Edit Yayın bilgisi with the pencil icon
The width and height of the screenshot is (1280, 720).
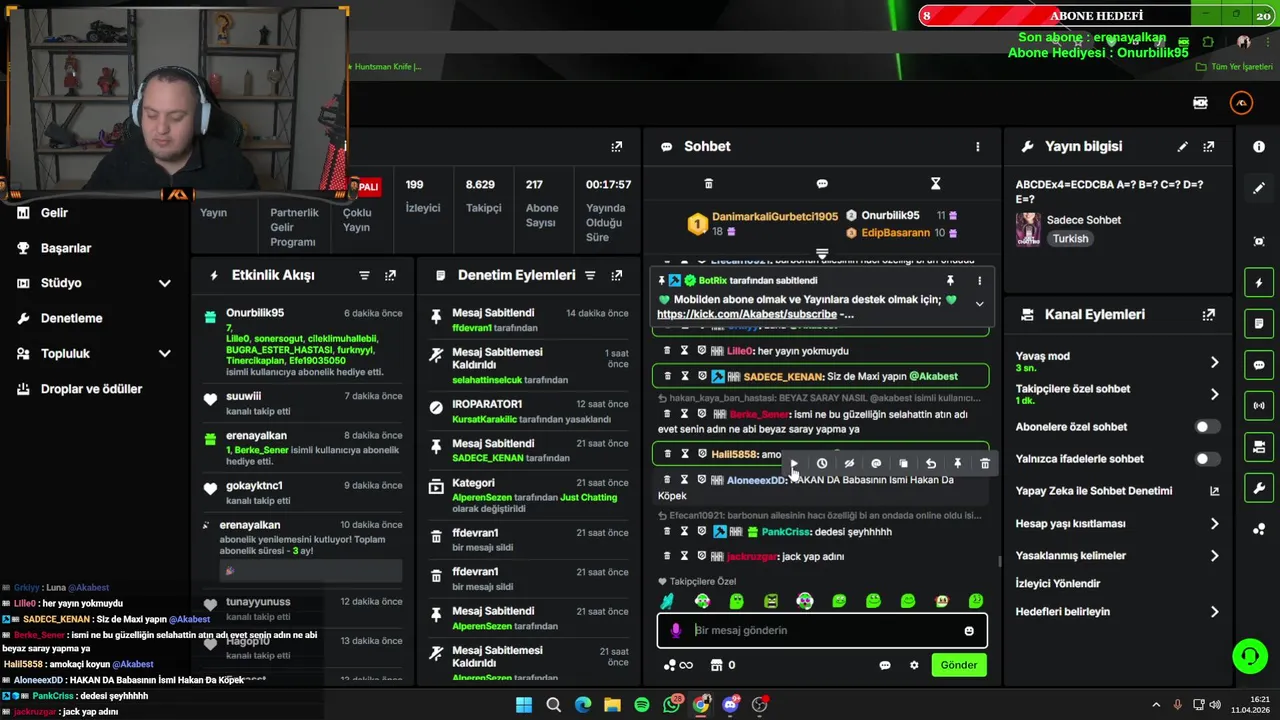1182,147
